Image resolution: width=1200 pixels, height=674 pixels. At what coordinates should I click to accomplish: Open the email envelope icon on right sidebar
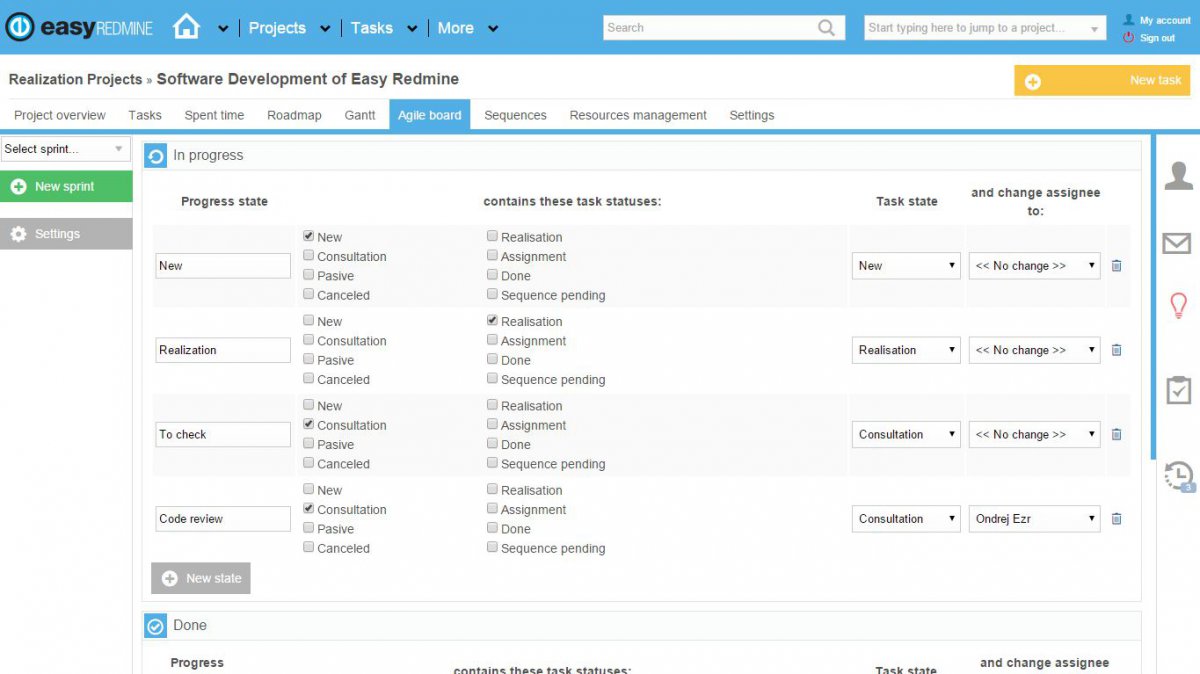pos(1177,243)
